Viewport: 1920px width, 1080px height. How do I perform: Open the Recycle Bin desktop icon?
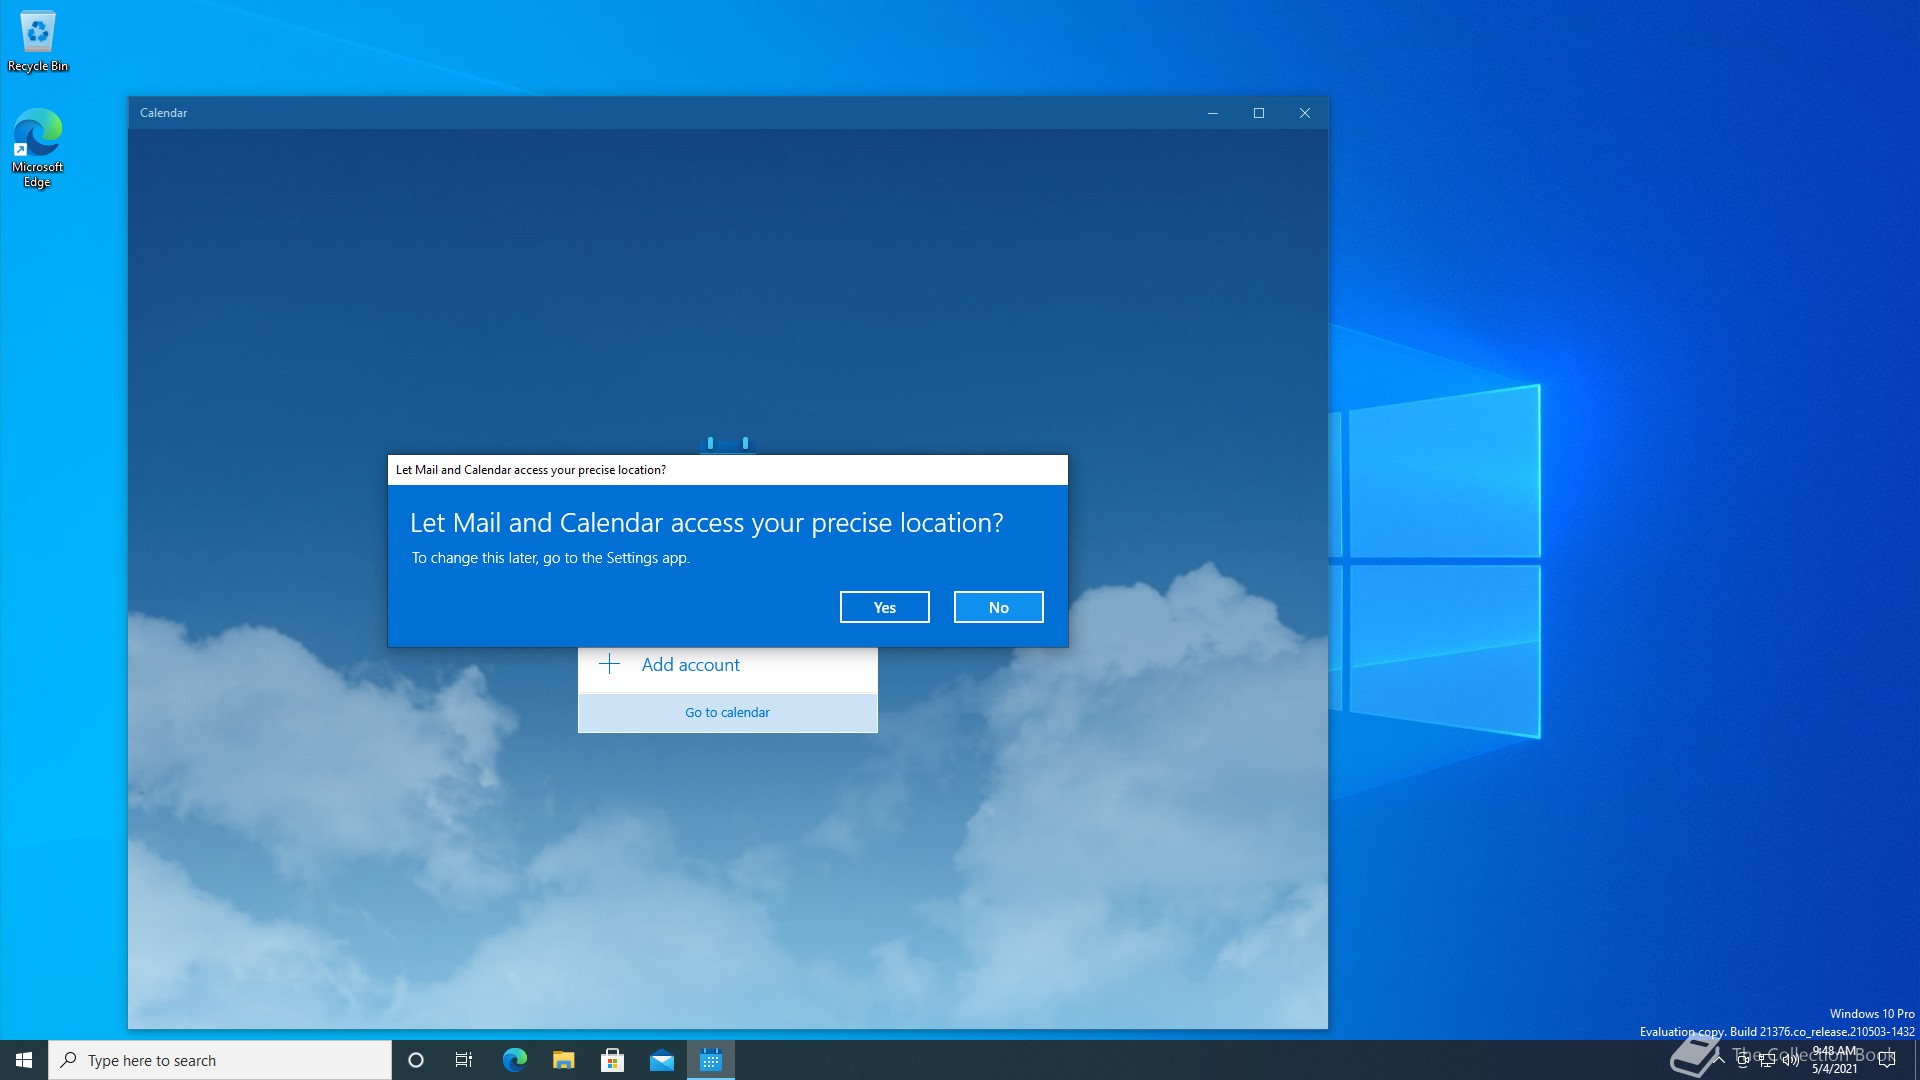[37, 41]
